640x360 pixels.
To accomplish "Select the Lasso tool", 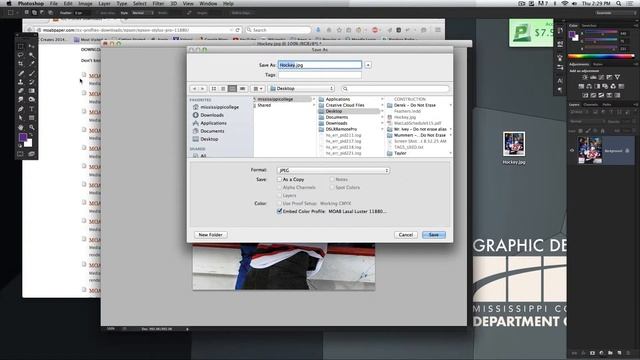I will [21, 55].
